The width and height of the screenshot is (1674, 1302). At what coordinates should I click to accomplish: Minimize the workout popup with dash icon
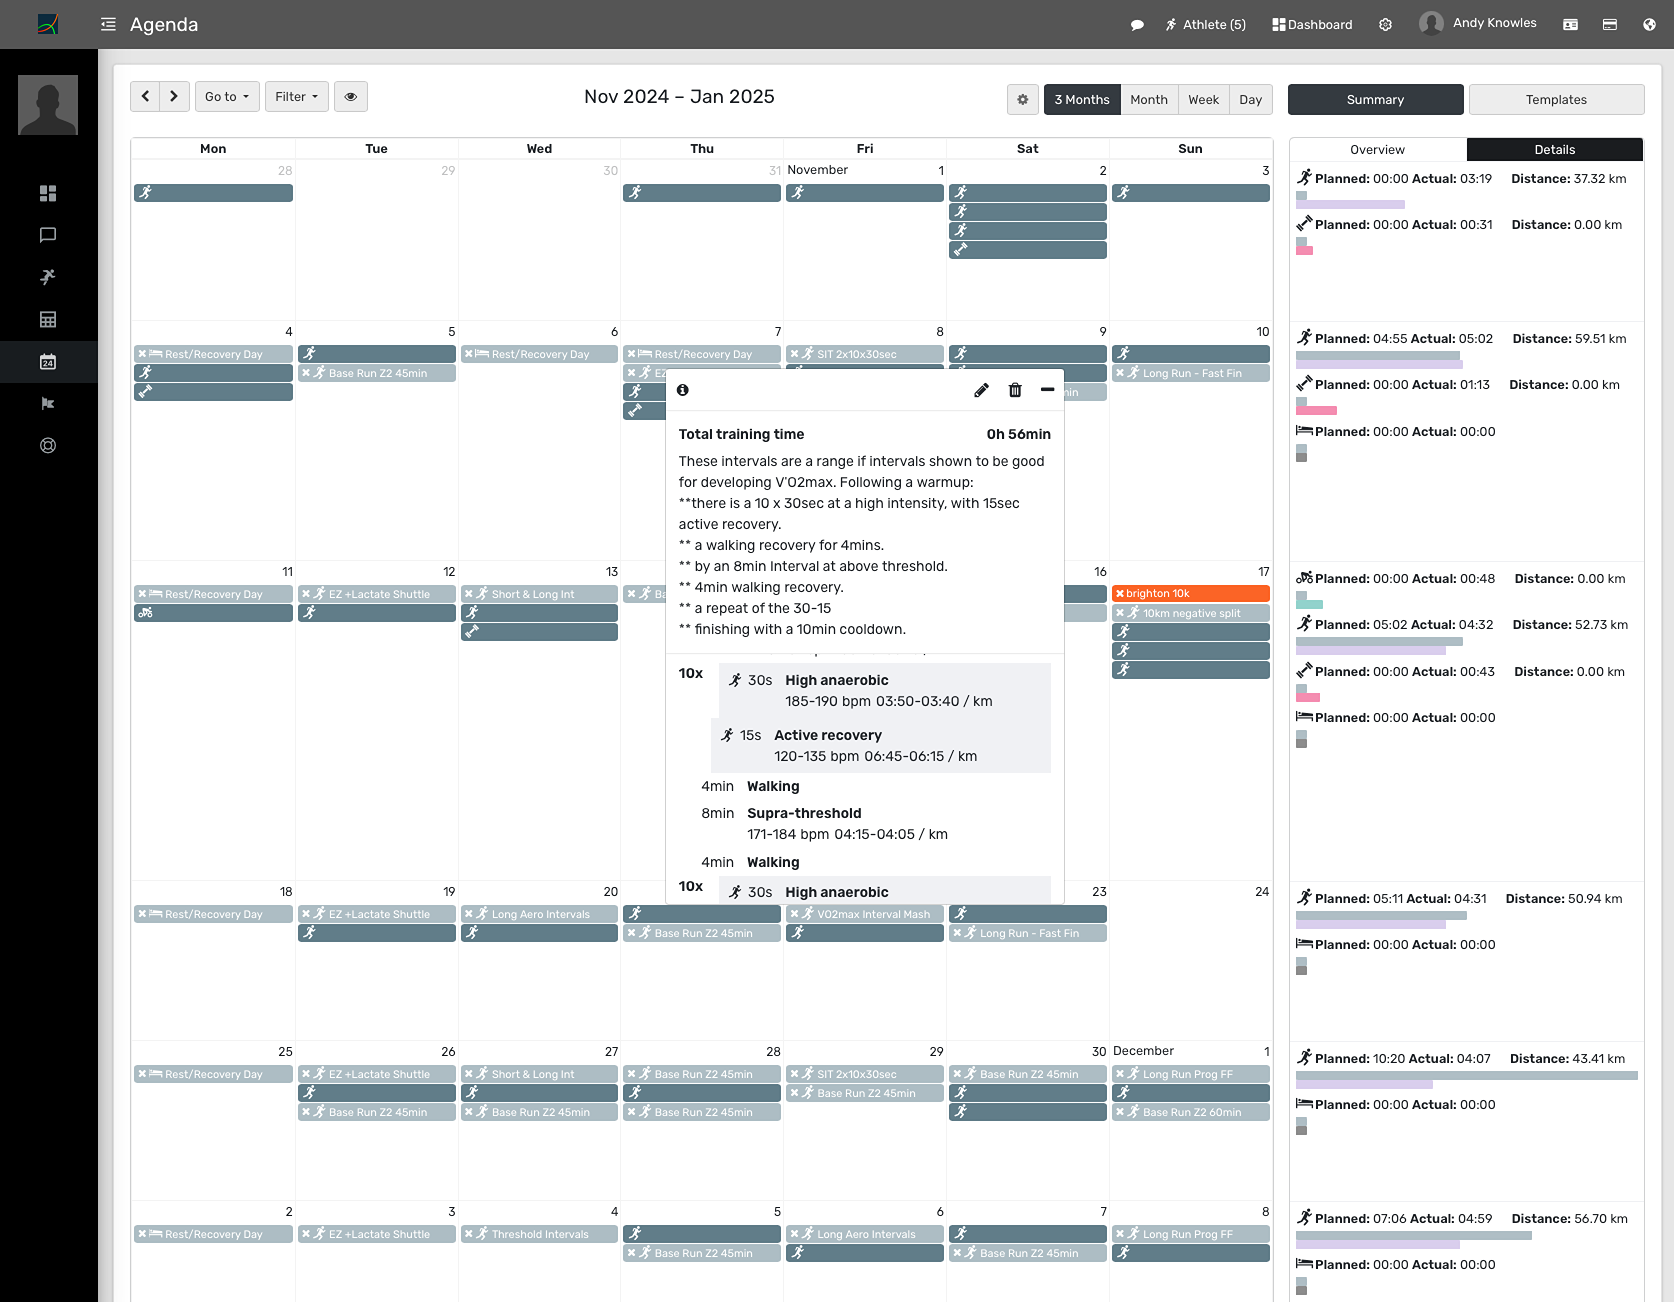click(1047, 390)
